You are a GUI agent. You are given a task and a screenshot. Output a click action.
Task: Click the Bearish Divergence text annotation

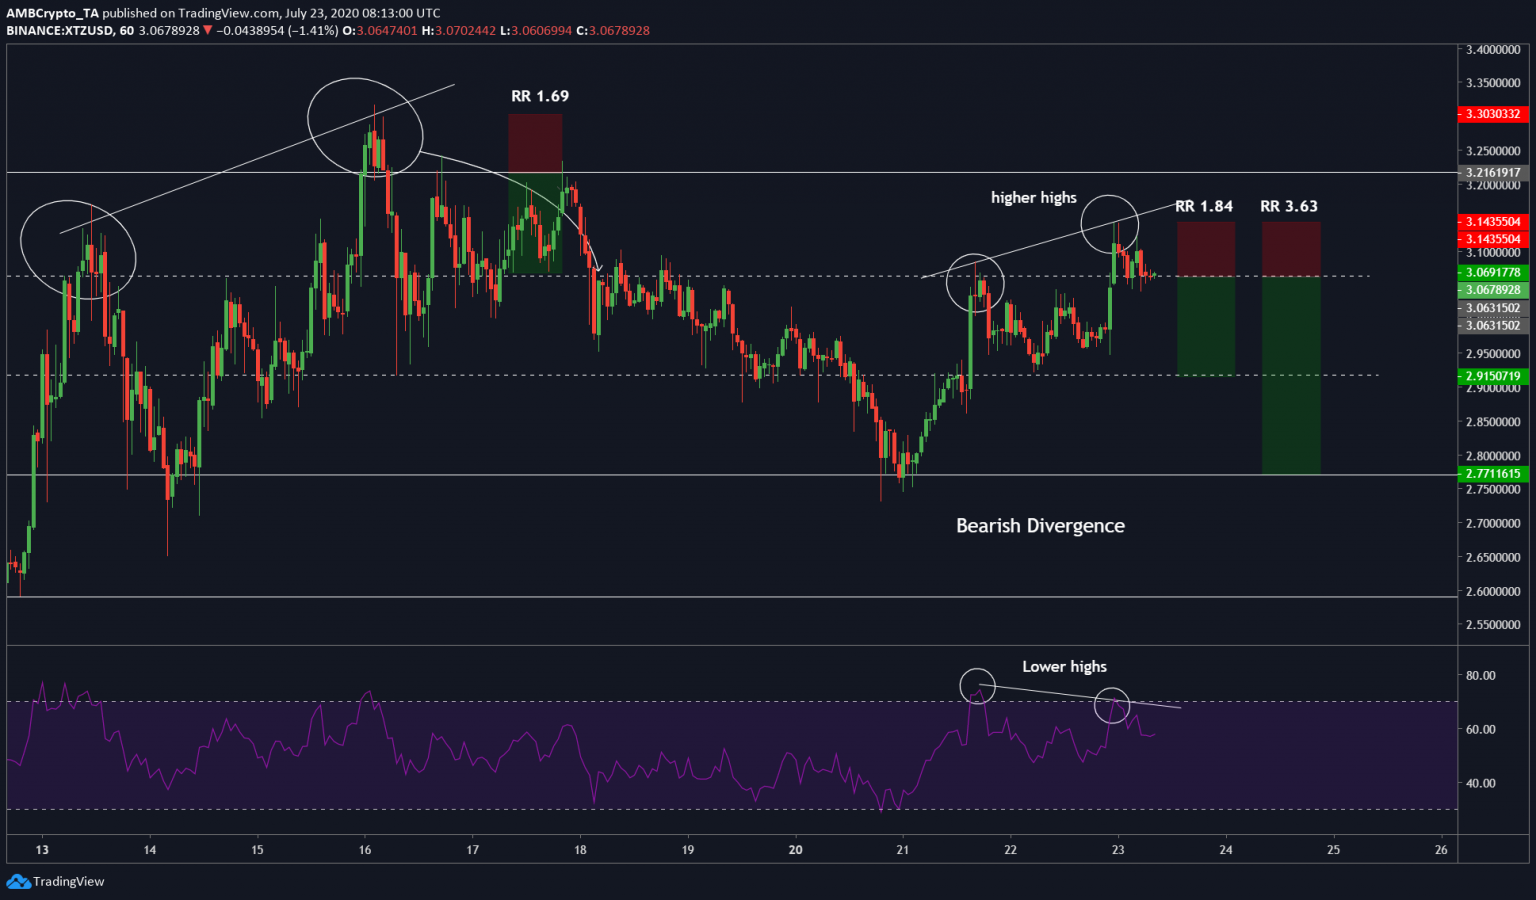pyautogui.click(x=1040, y=526)
